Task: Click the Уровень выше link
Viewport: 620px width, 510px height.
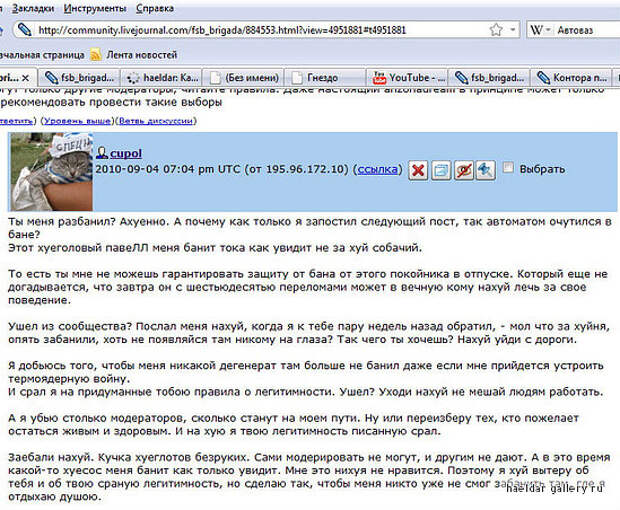Action: [77, 121]
